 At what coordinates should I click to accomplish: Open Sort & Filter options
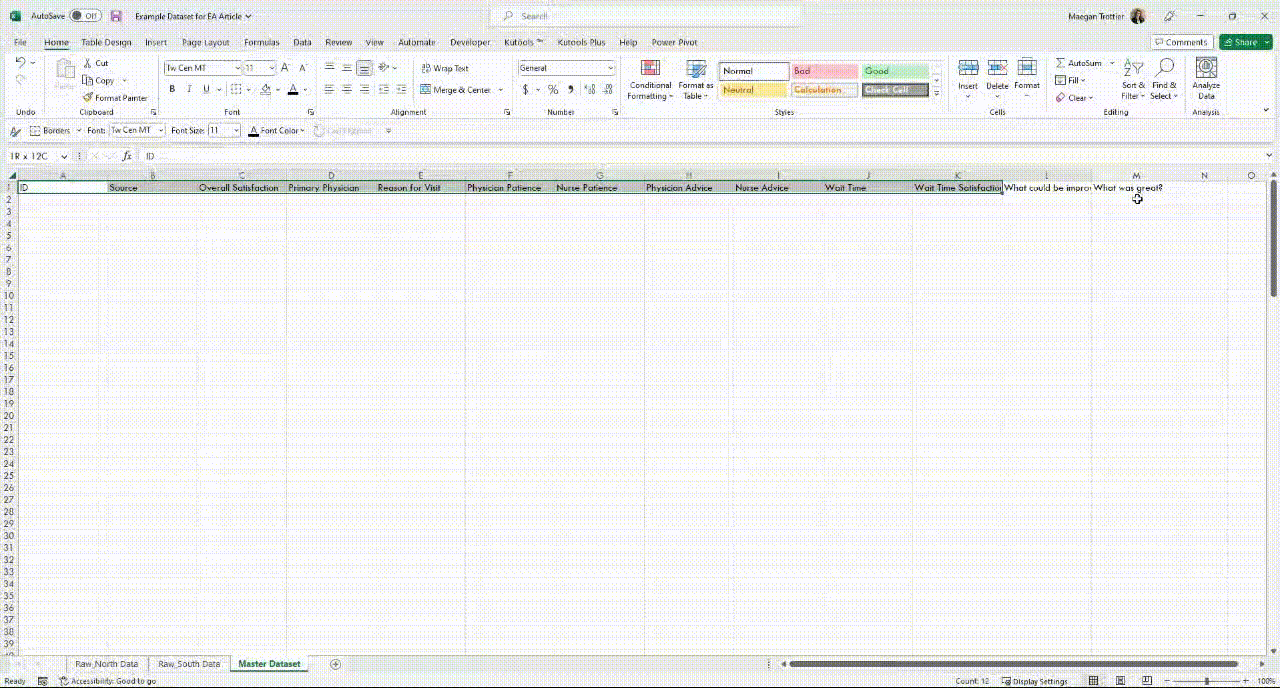point(1133,80)
